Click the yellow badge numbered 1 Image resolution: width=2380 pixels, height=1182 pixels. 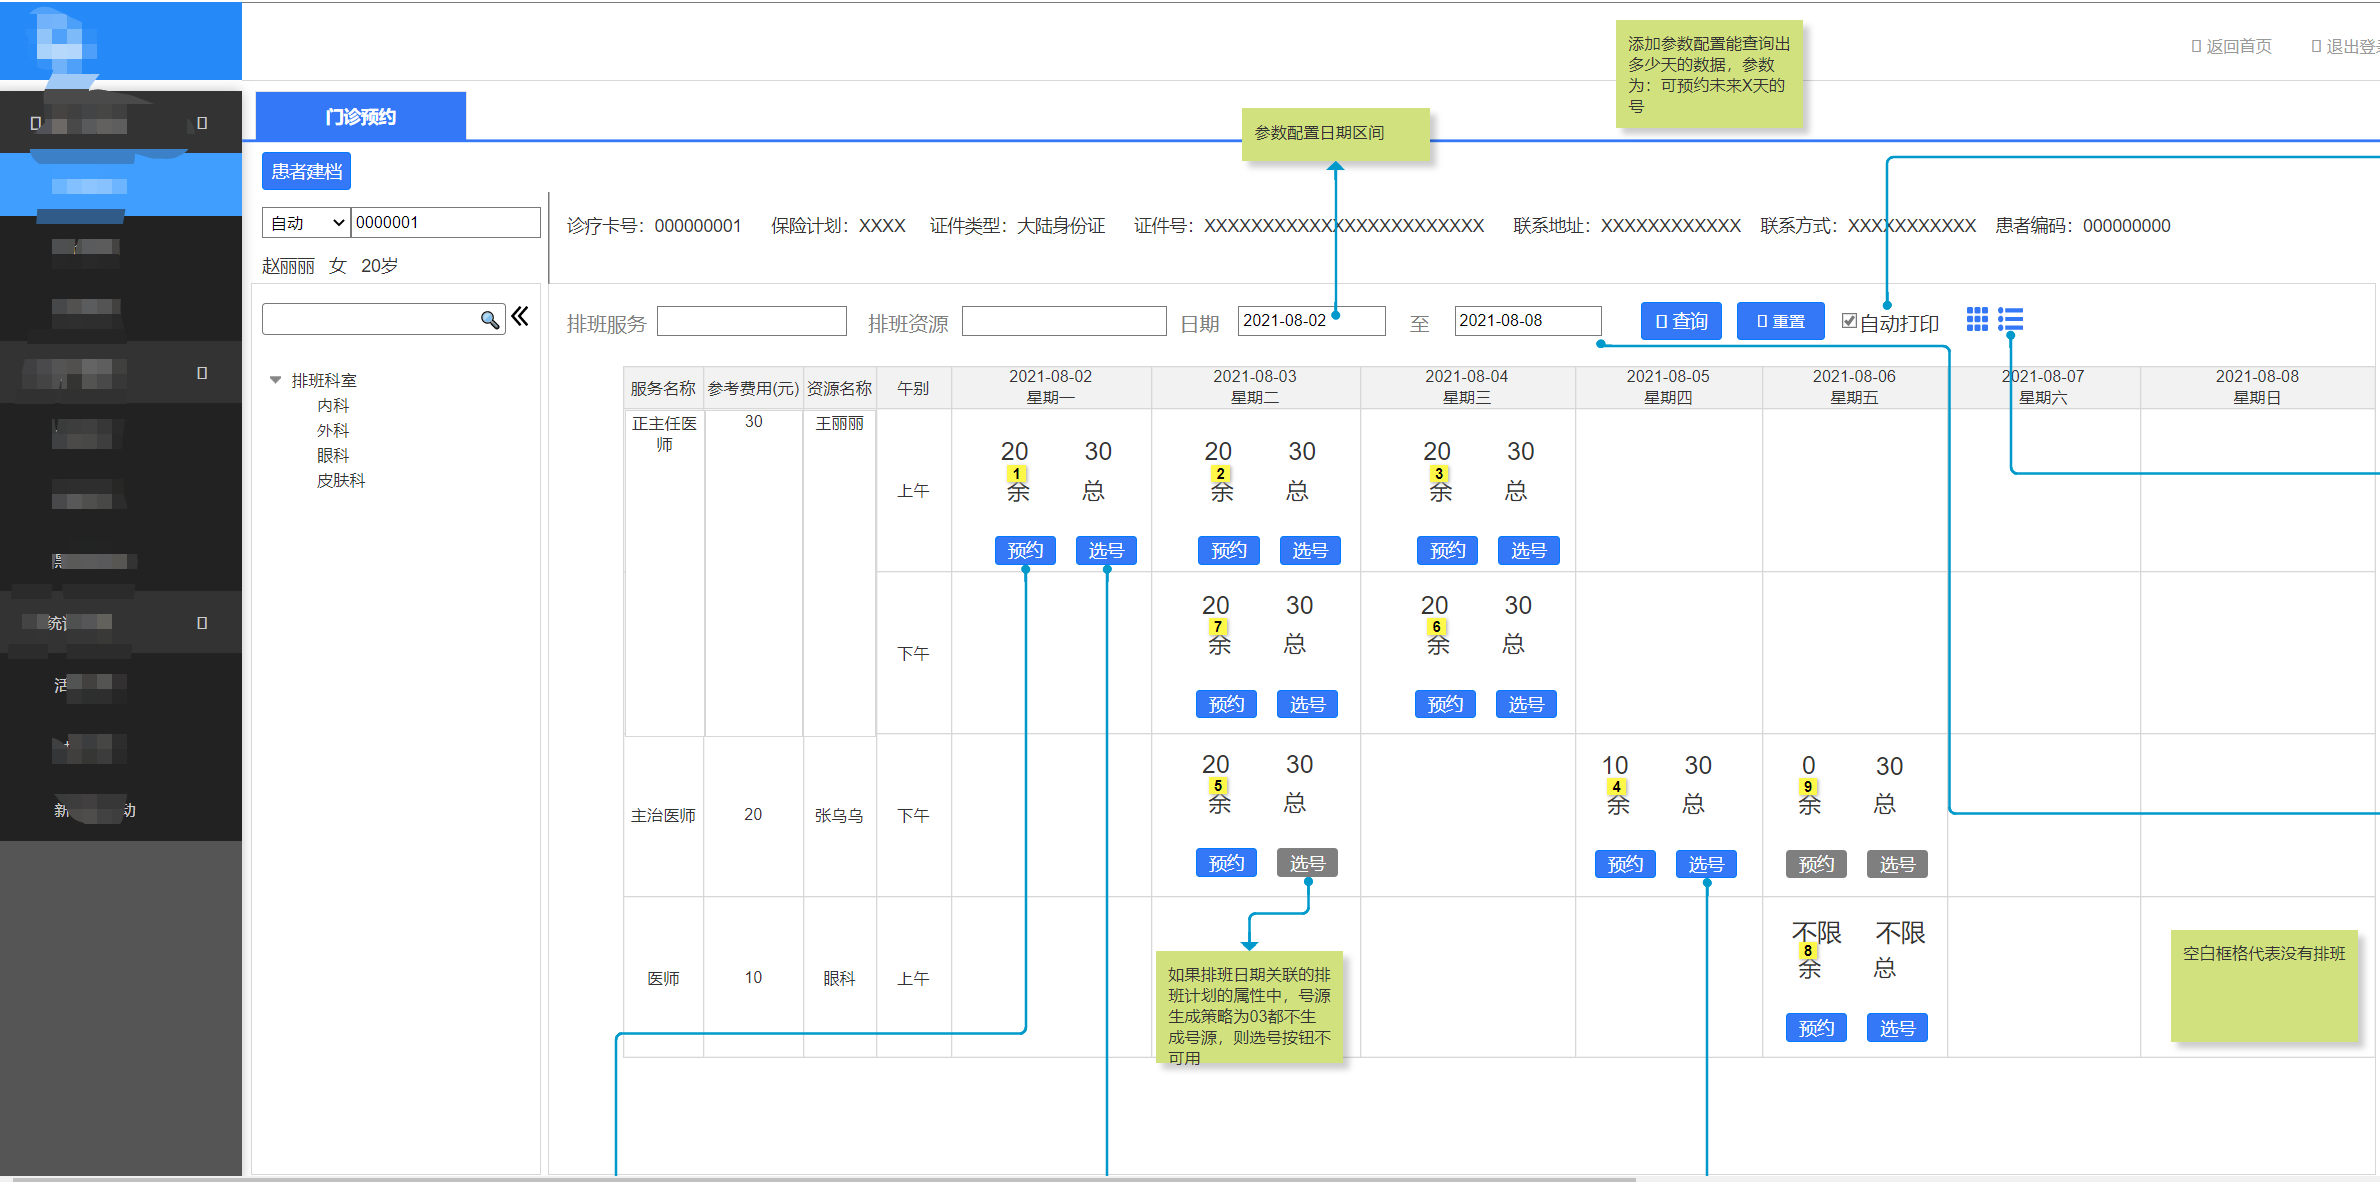point(1016,474)
